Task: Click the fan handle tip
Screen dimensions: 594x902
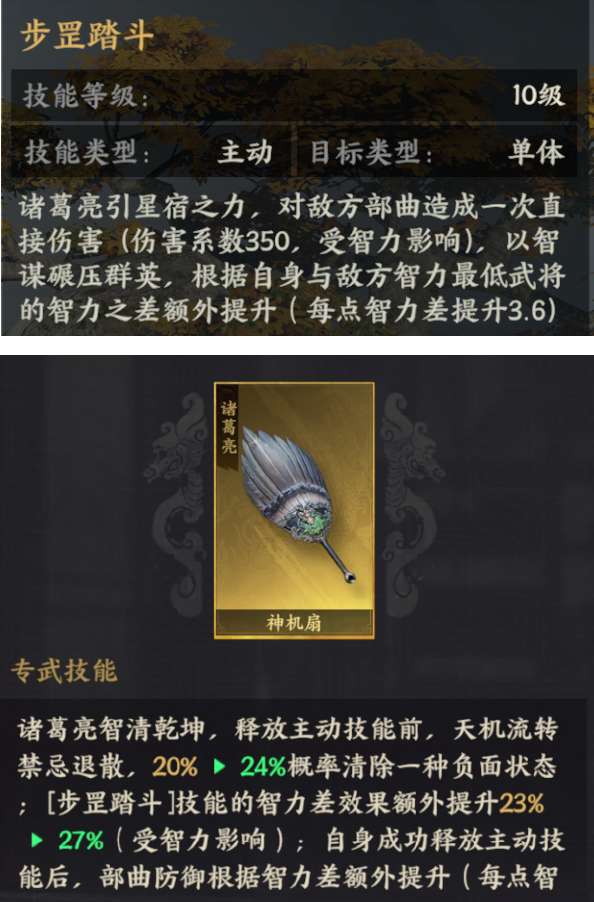Action: click(x=350, y=576)
